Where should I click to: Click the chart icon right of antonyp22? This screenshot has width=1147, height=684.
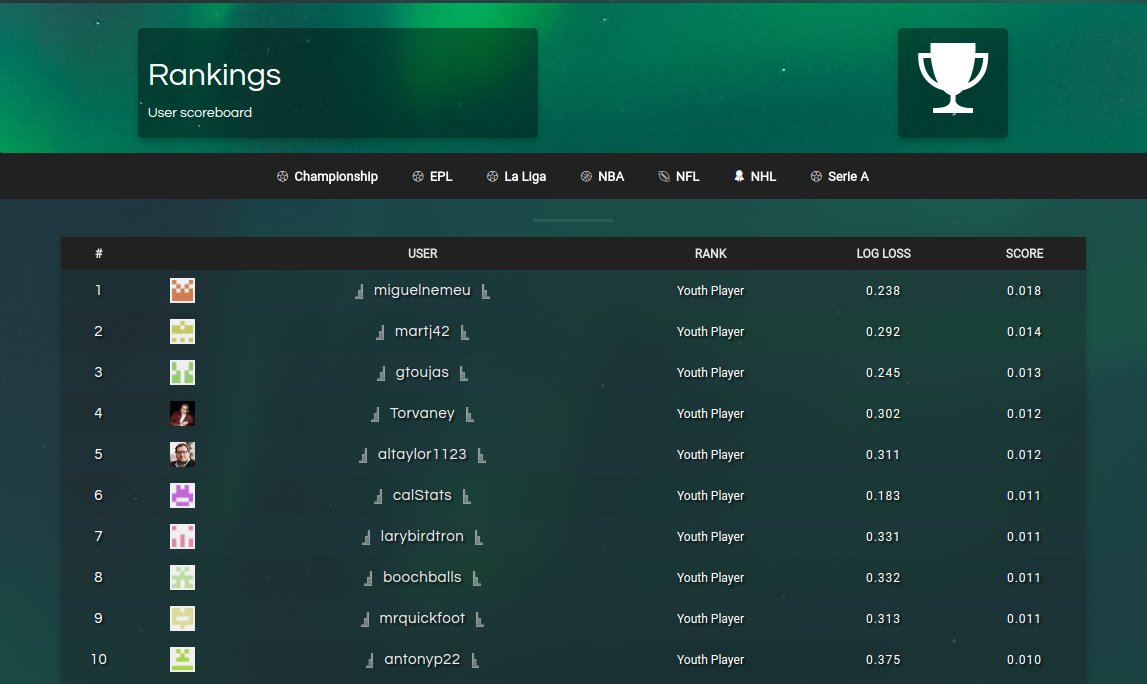pyautogui.click(x=476, y=659)
